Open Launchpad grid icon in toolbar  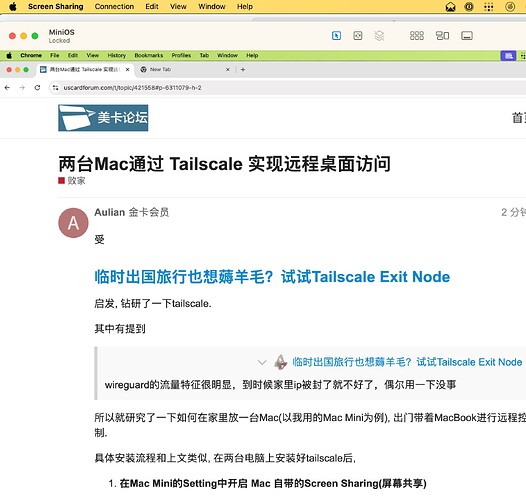click(x=417, y=36)
